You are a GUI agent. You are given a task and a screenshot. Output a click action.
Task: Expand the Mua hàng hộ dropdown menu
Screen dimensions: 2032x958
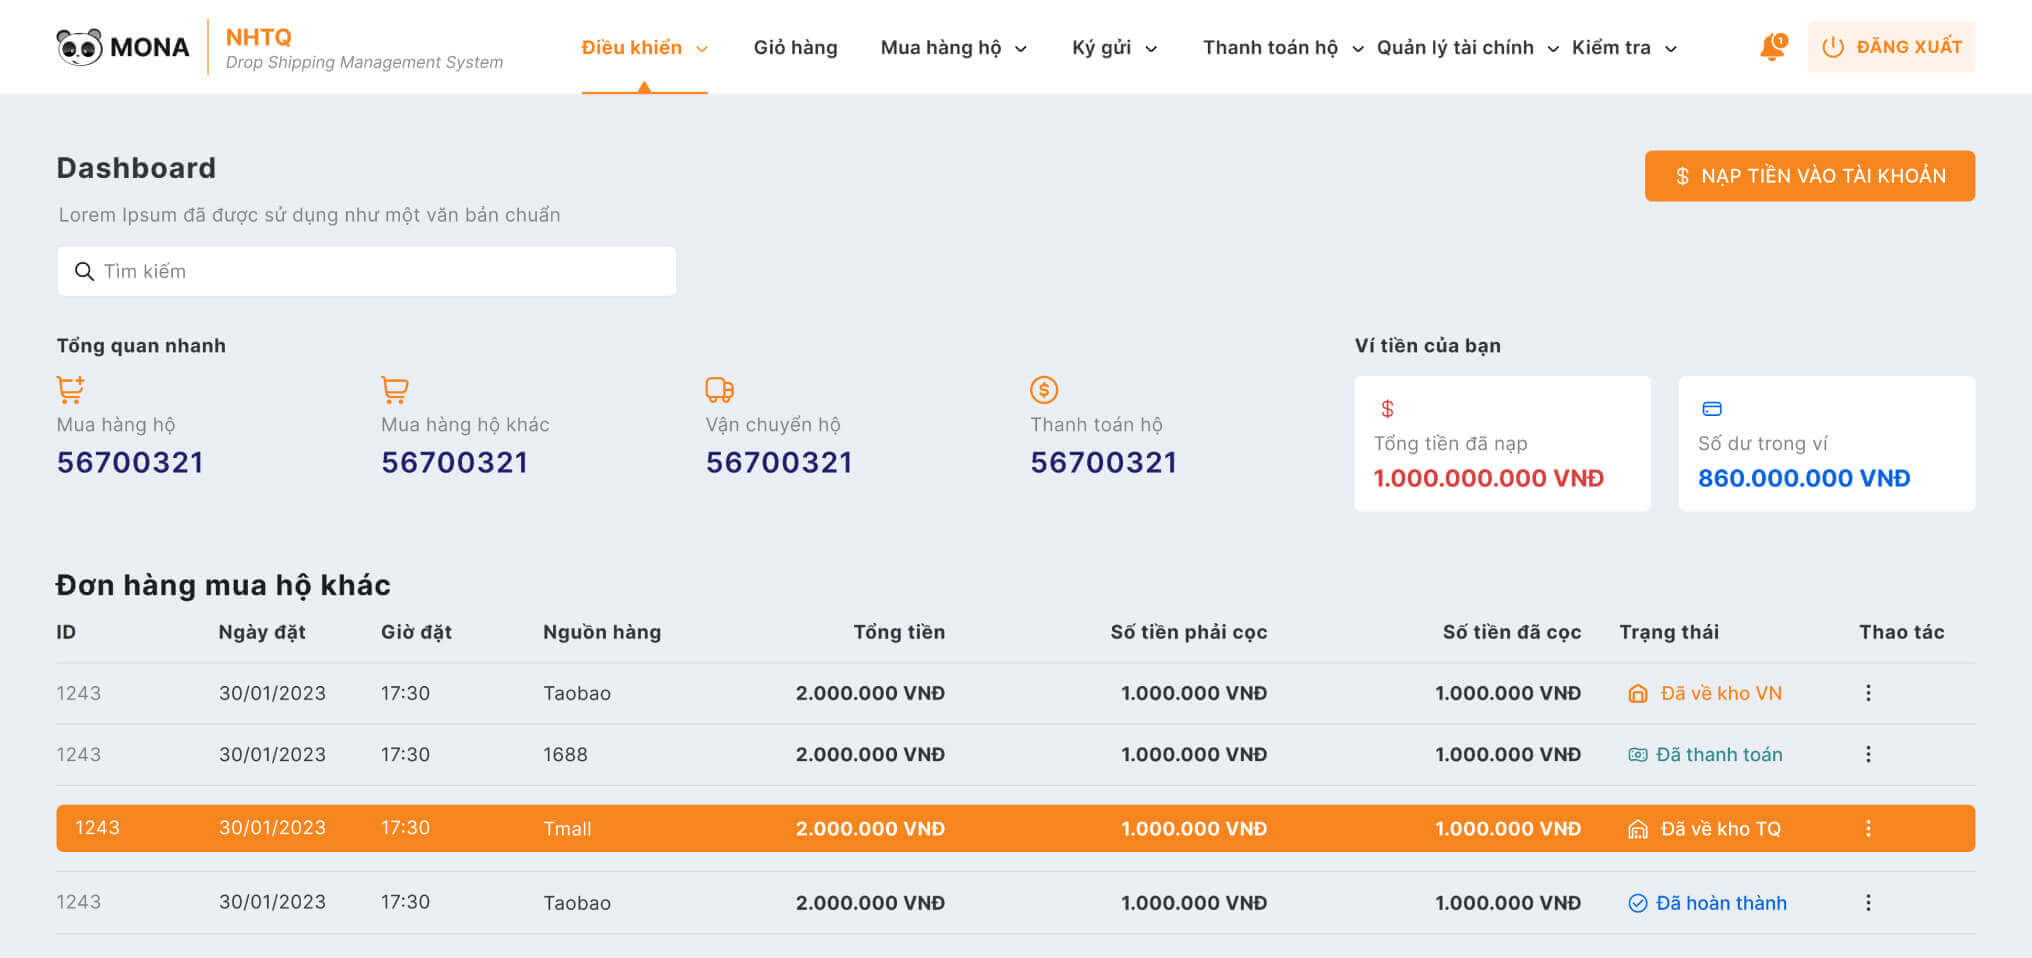point(953,47)
